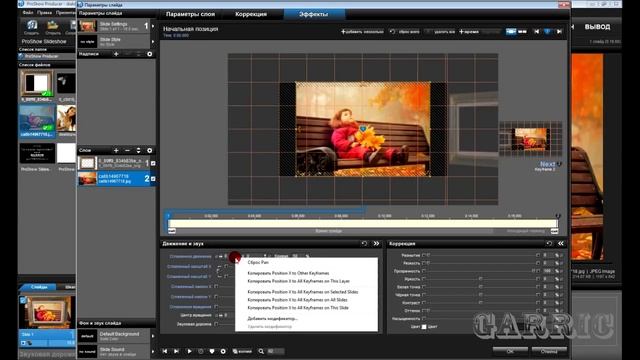The height and width of the screenshot is (360, 640).
Task: Choose Copy Position X to All Keyframes on All Slides
Action: click(297, 300)
